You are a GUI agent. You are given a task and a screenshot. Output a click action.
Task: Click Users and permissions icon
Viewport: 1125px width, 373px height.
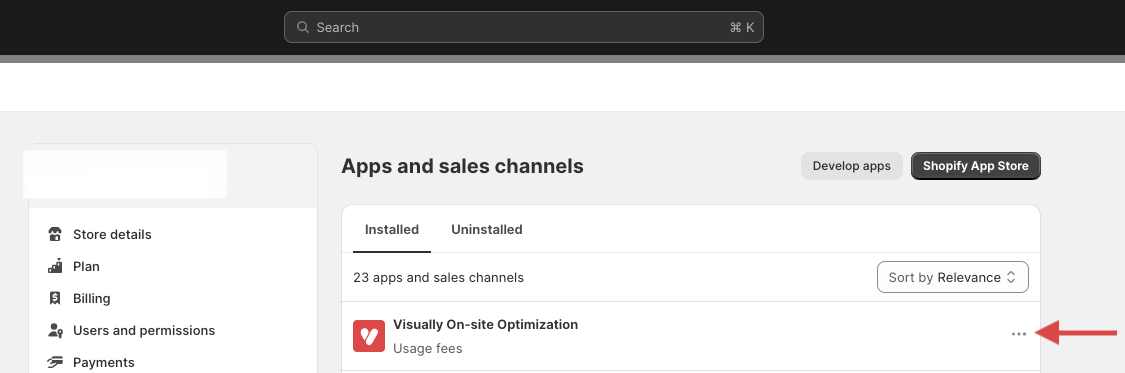(55, 331)
